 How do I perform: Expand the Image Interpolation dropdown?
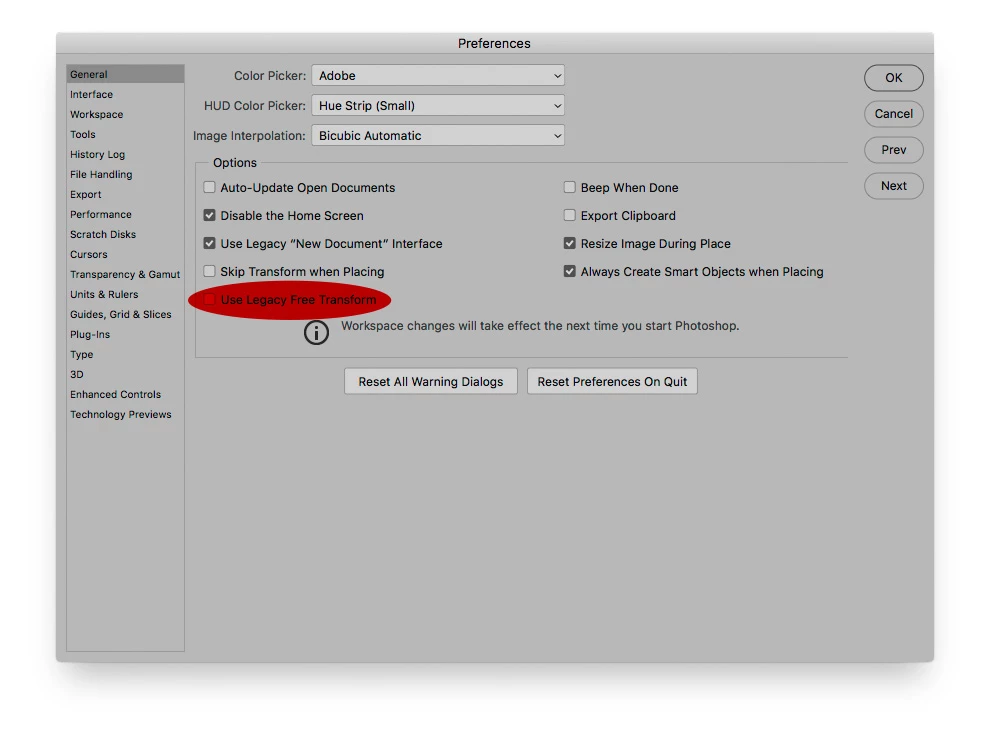click(x=438, y=135)
